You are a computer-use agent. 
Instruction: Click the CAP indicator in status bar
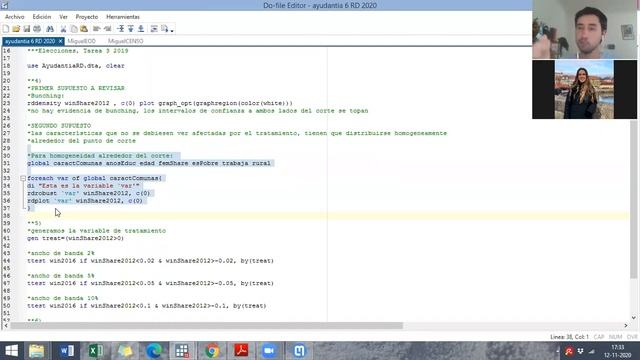pos(599,337)
